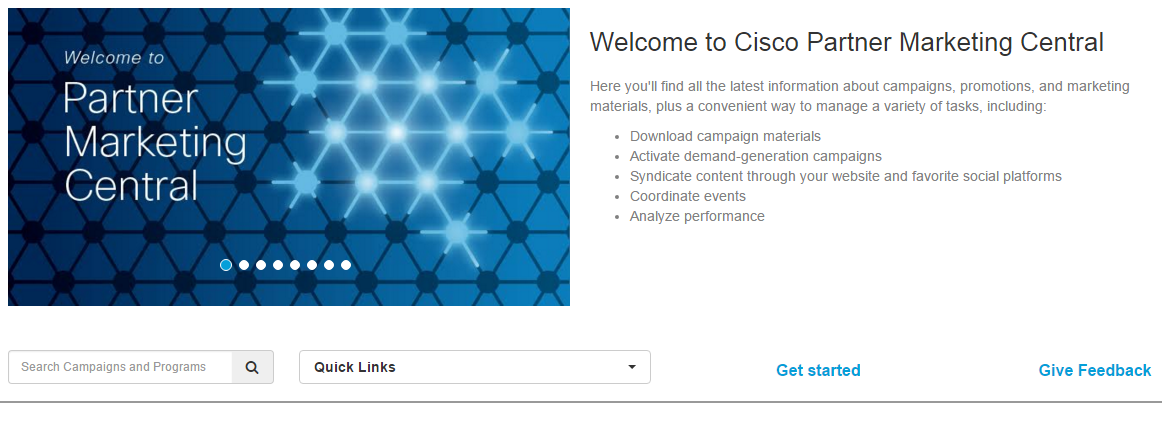Click the Activate demand-generation campaigns bullet
This screenshot has height=421, width=1168.
pos(755,156)
